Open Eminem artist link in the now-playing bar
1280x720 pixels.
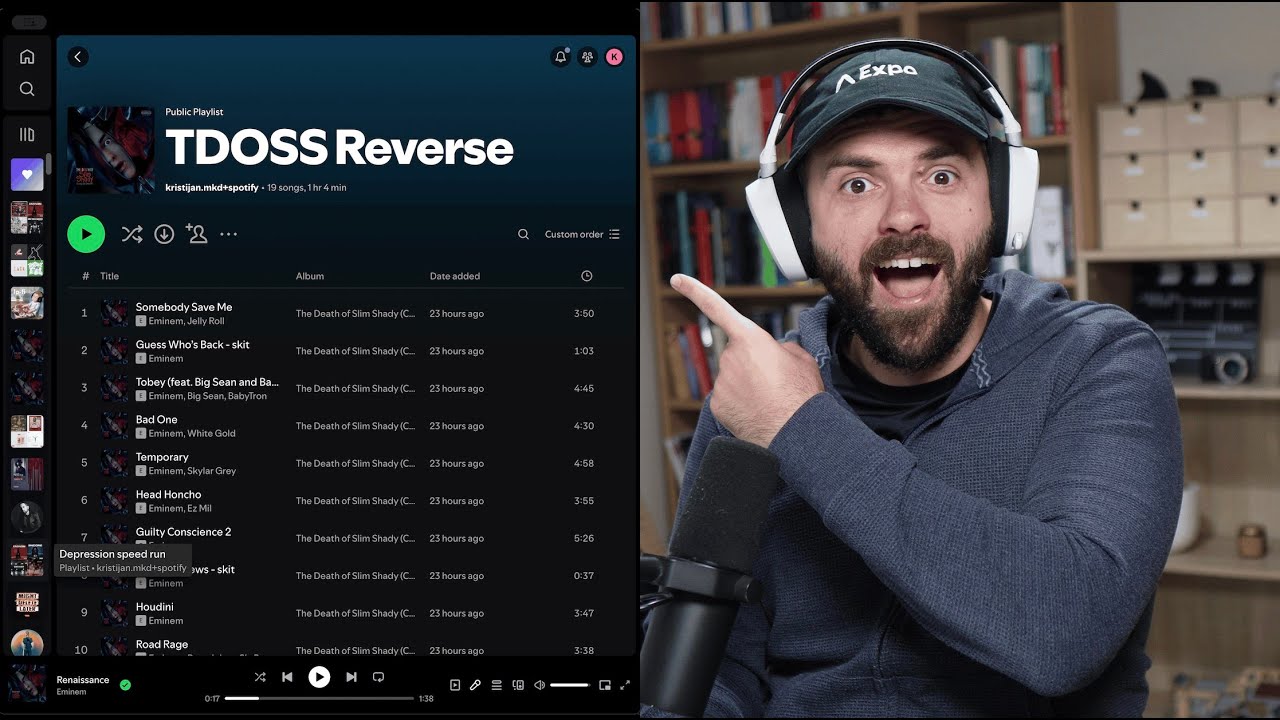[x=71, y=692]
